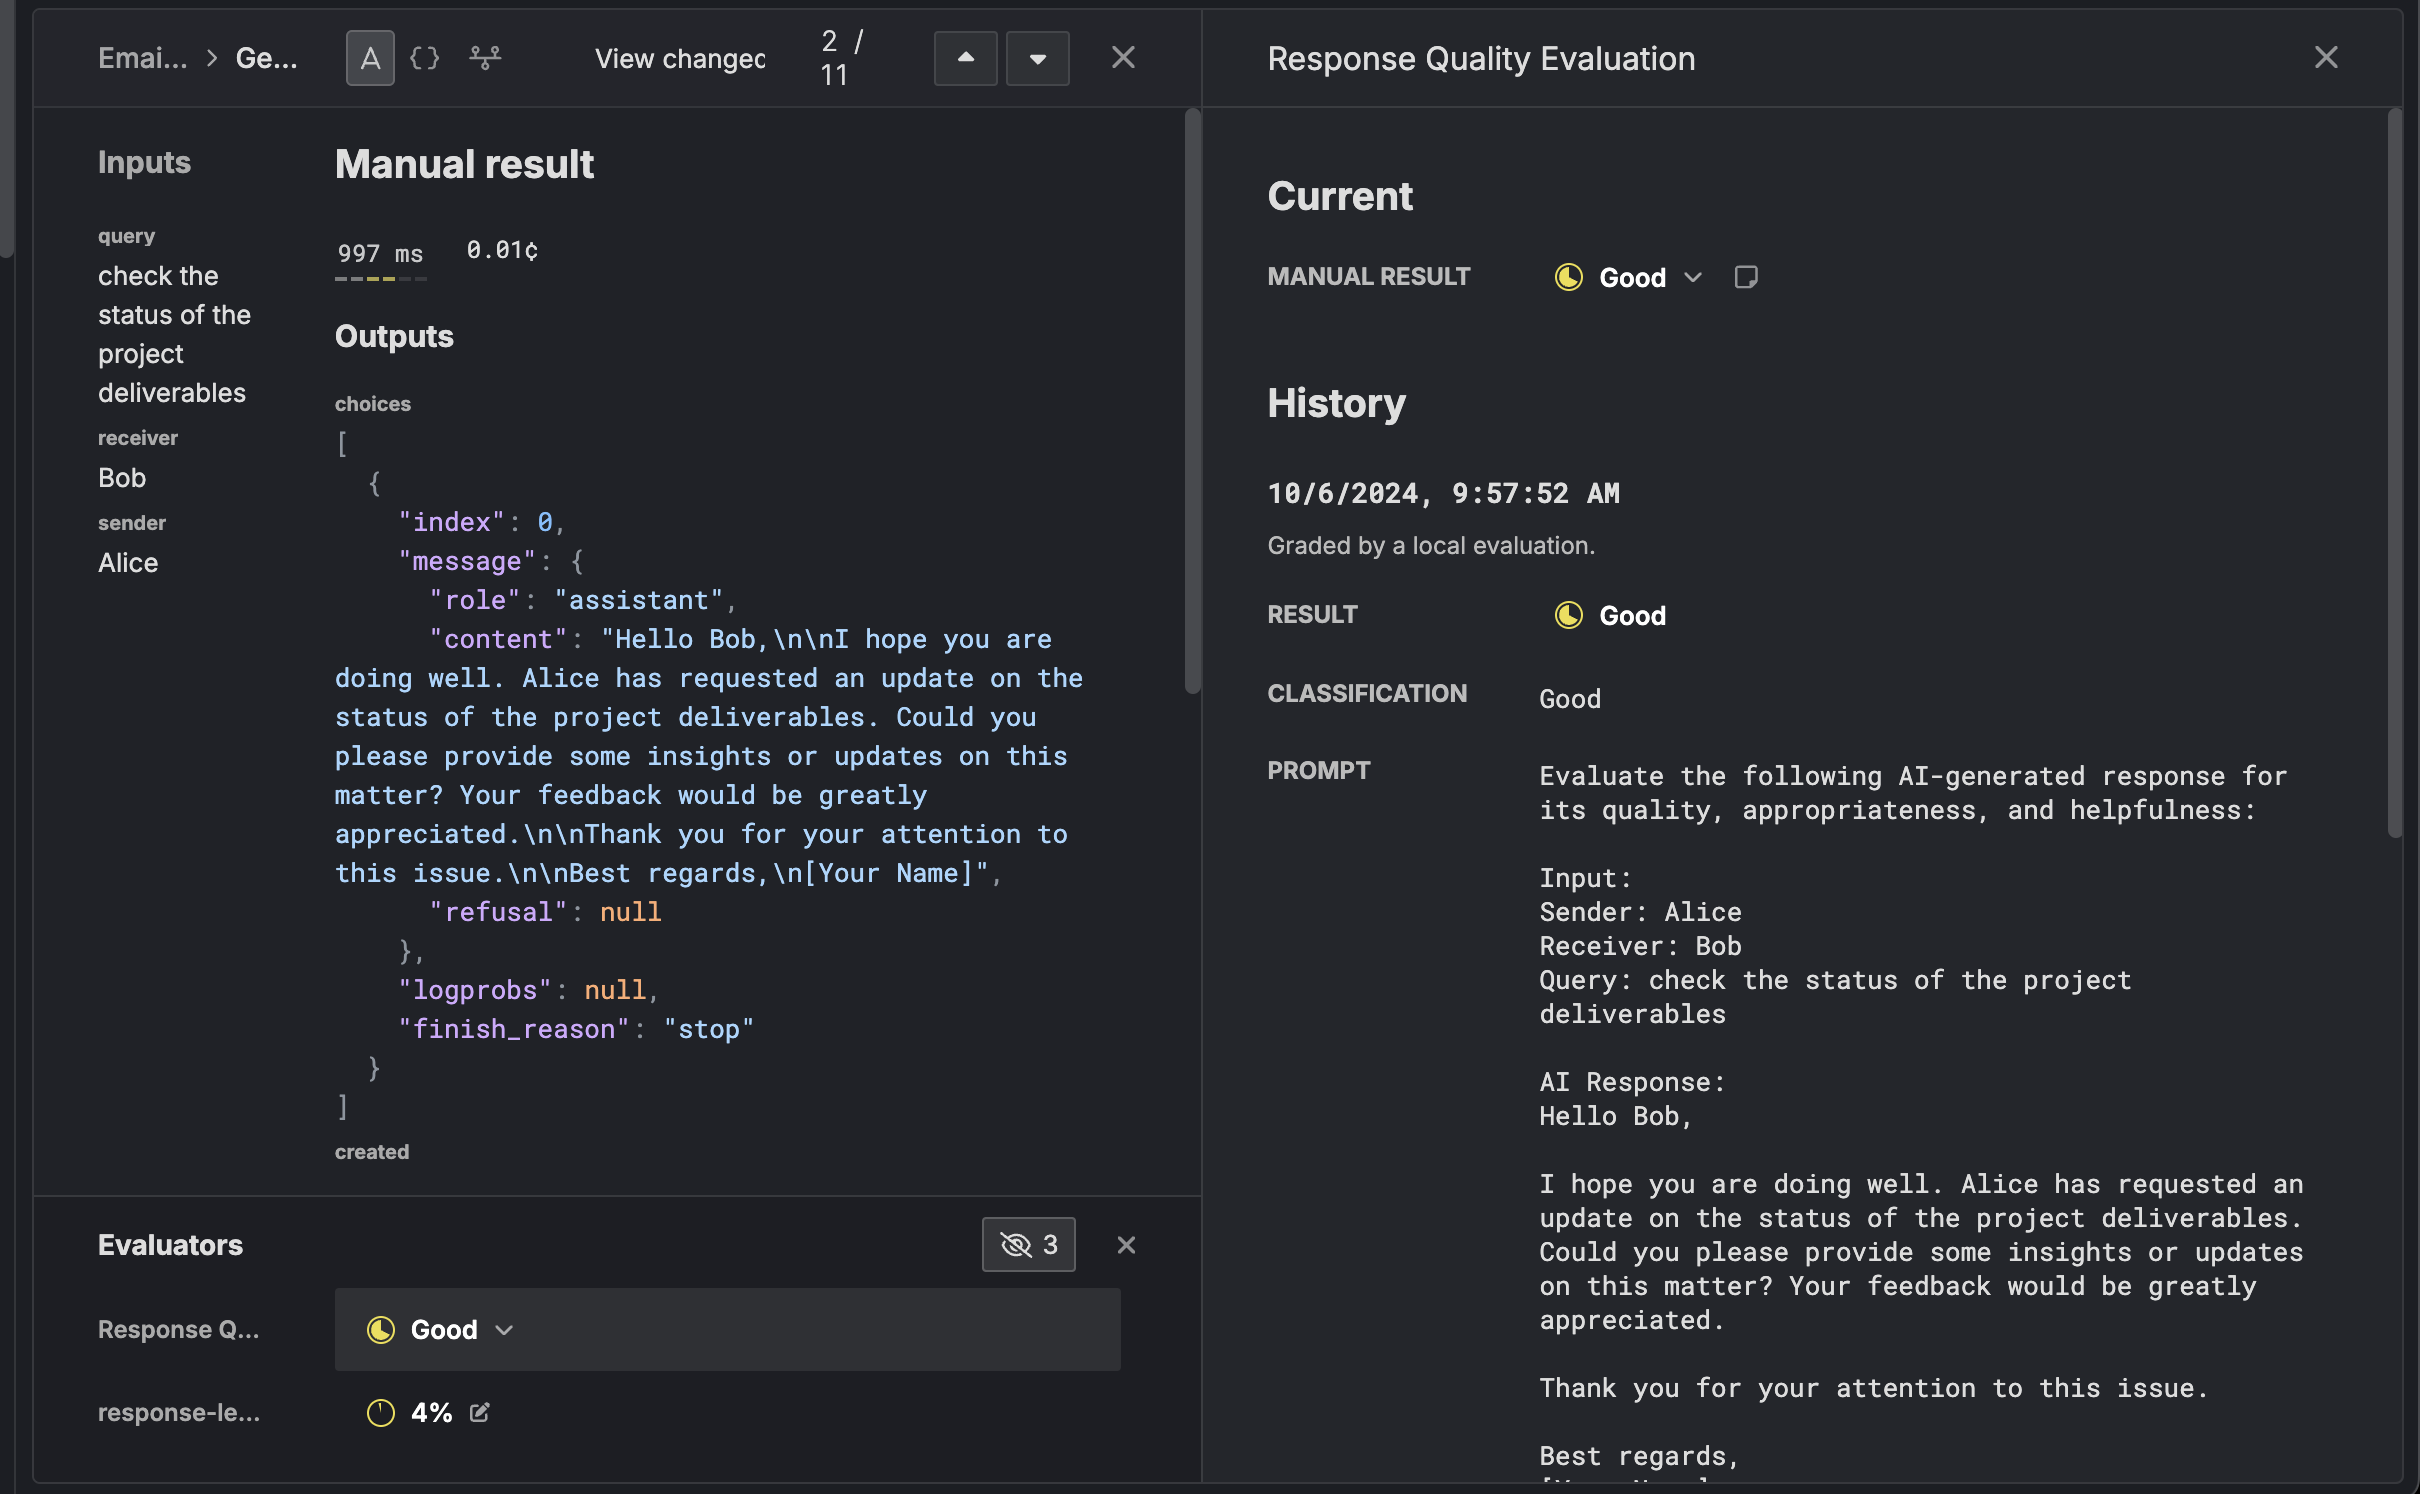Click the 'Manual result' heading

pyautogui.click(x=464, y=164)
